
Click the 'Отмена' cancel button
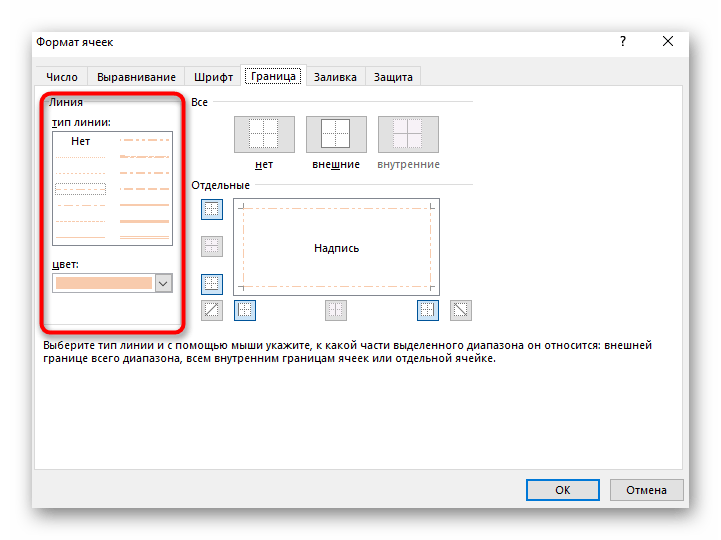click(647, 490)
